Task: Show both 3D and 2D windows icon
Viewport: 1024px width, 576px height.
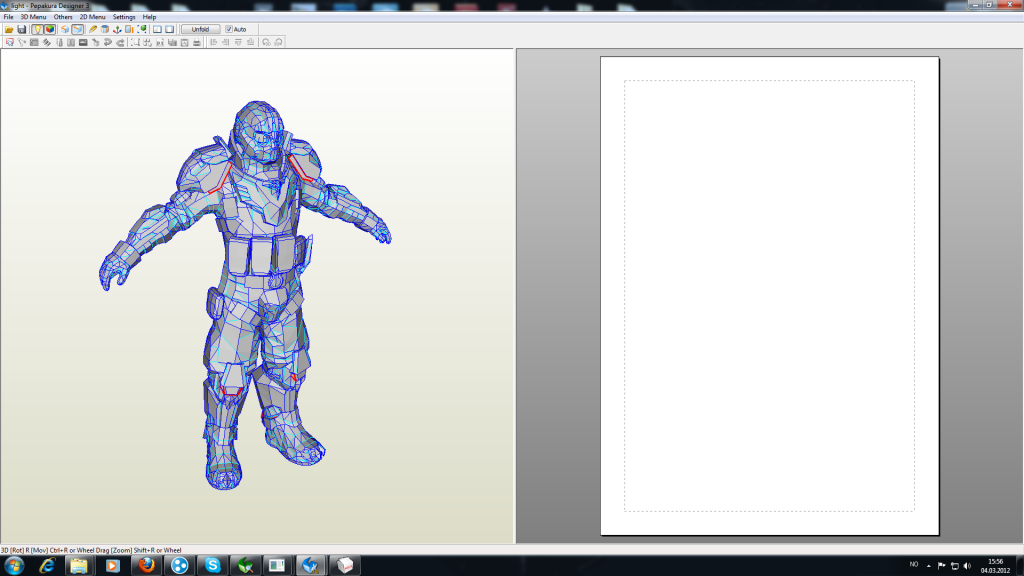Action: [x=157, y=29]
